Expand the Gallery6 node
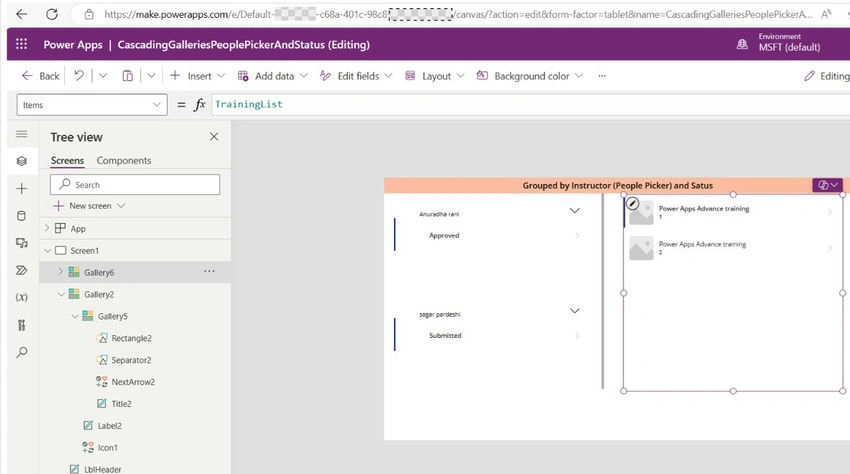This screenshot has width=850, height=474. click(x=60, y=272)
